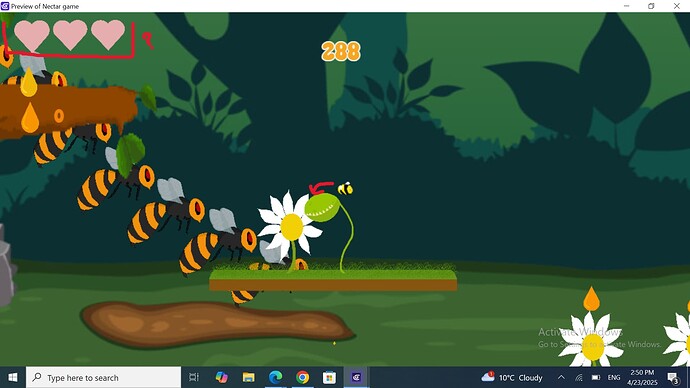Viewport: 690px width, 388px height.
Task: Expand hidden system tray icons chevron
Action: pos(561,377)
